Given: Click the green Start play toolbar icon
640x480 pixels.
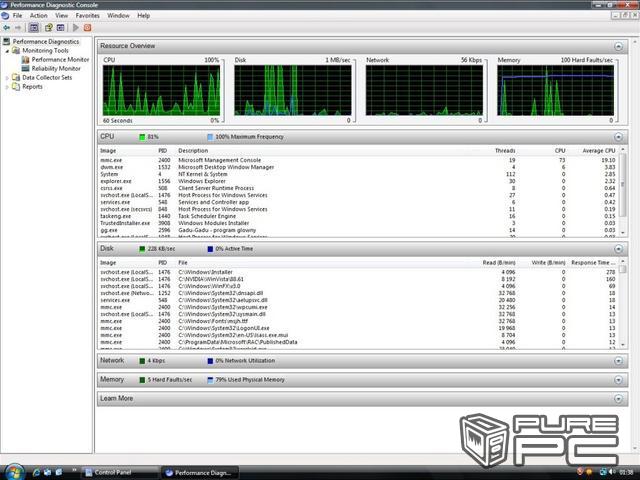Looking at the screenshot, I should (x=76, y=28).
